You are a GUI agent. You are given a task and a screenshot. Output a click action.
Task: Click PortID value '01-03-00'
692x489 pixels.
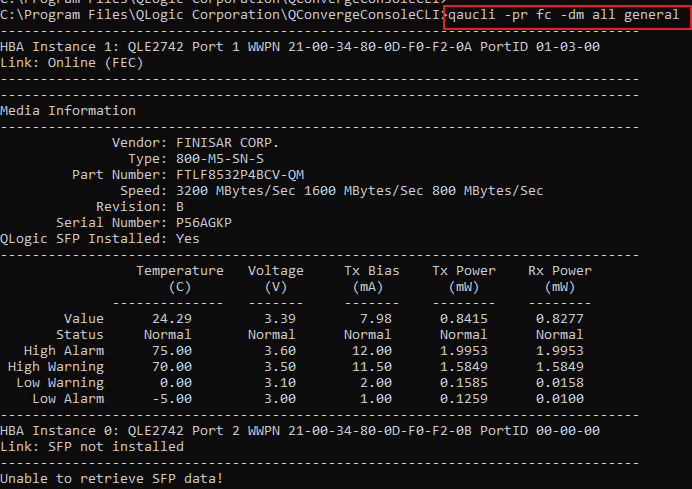click(568, 47)
